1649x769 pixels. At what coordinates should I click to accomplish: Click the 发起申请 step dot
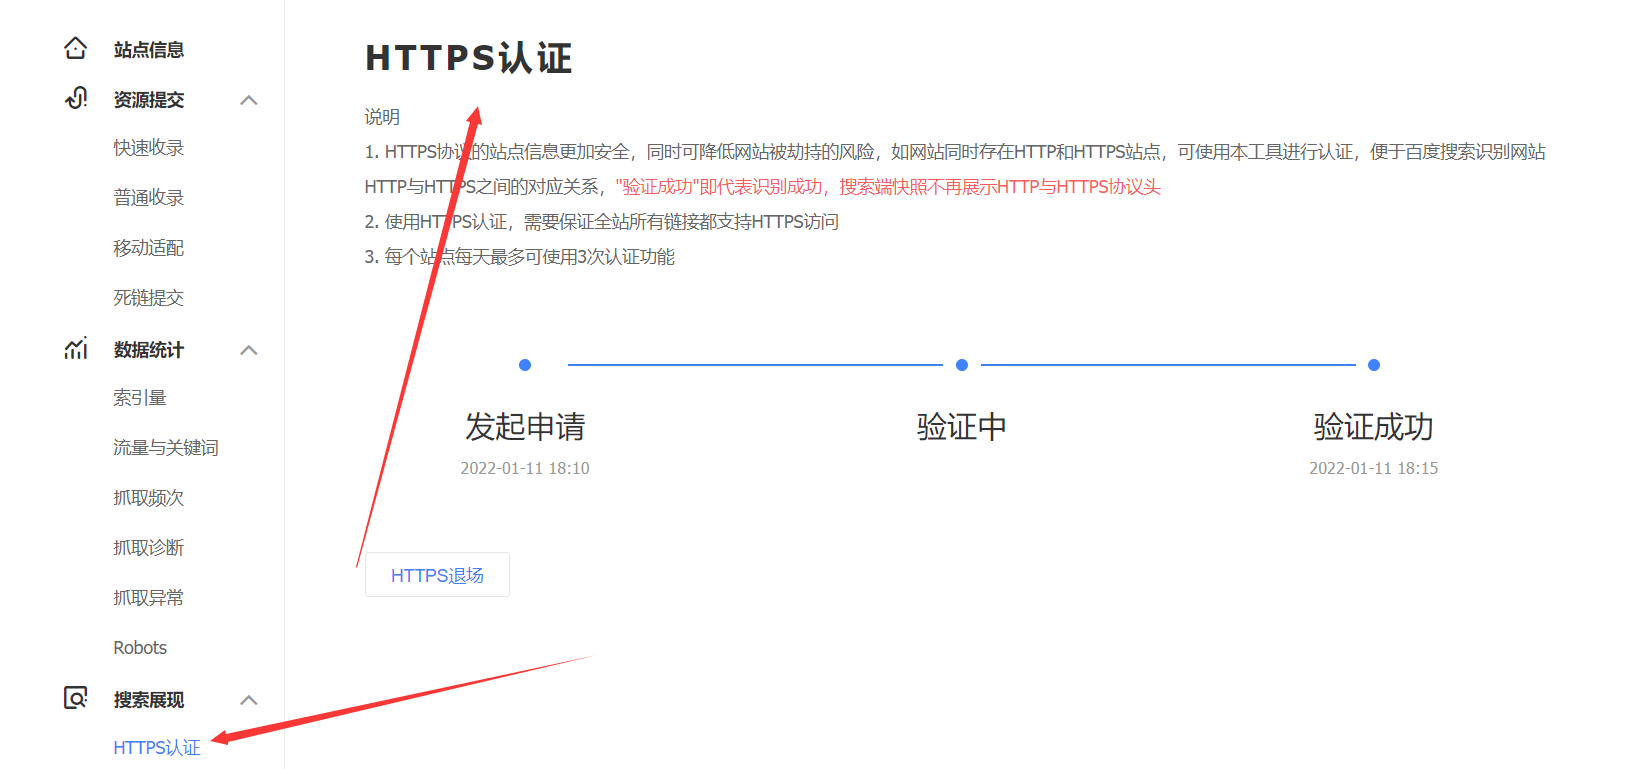(525, 365)
